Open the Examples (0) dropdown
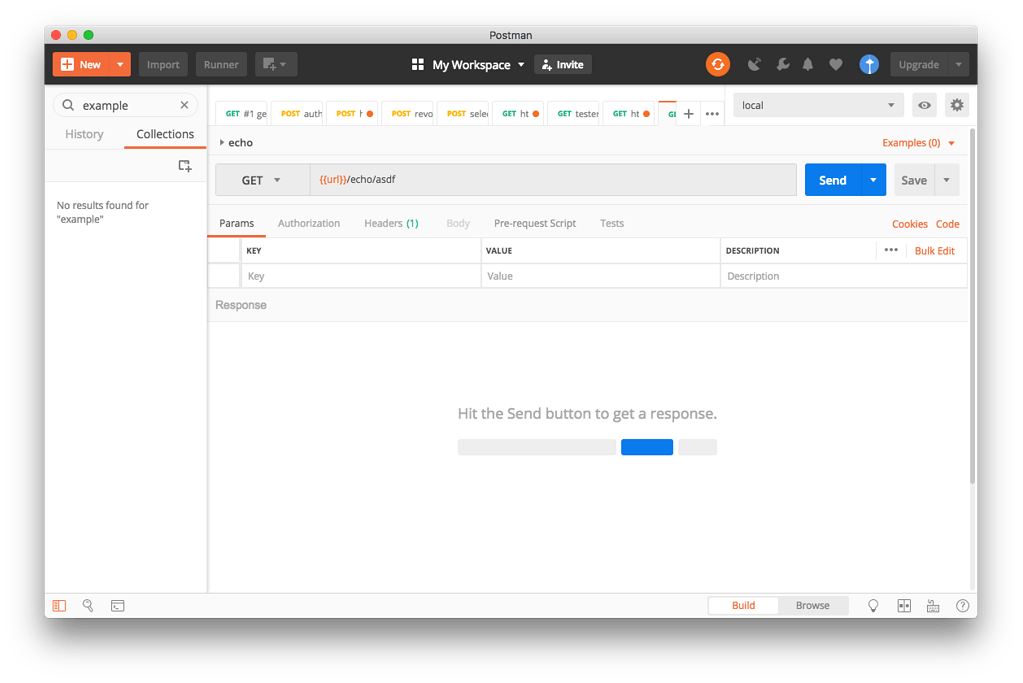The image size is (1023, 683). pyautogui.click(x=918, y=143)
